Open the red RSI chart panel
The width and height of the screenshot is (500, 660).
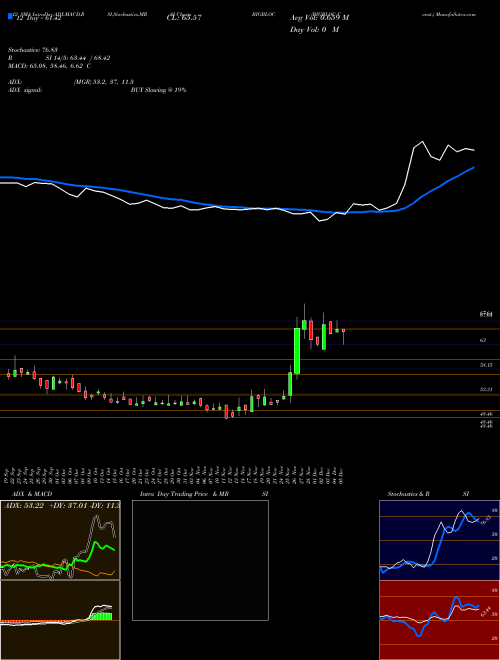pyautogui.click(x=439, y=620)
